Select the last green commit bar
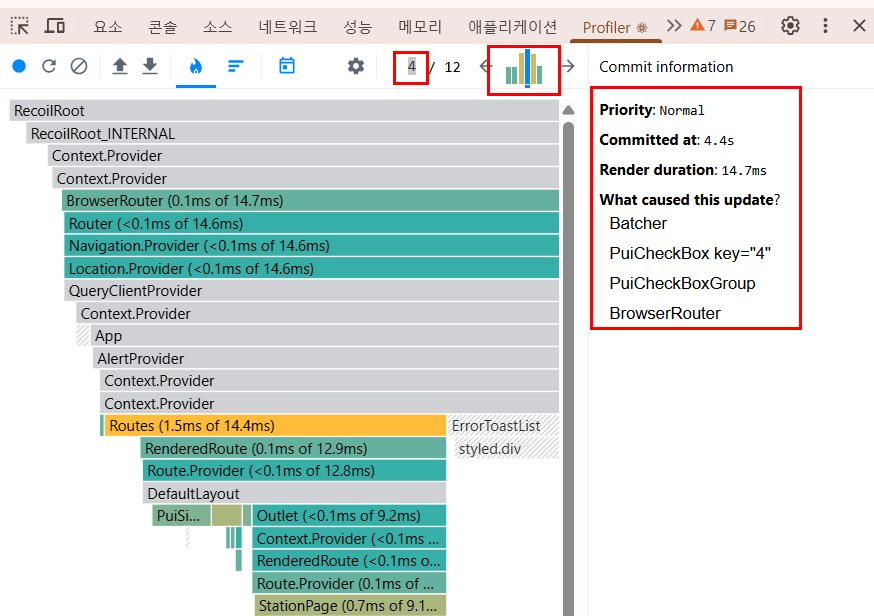 tap(540, 75)
